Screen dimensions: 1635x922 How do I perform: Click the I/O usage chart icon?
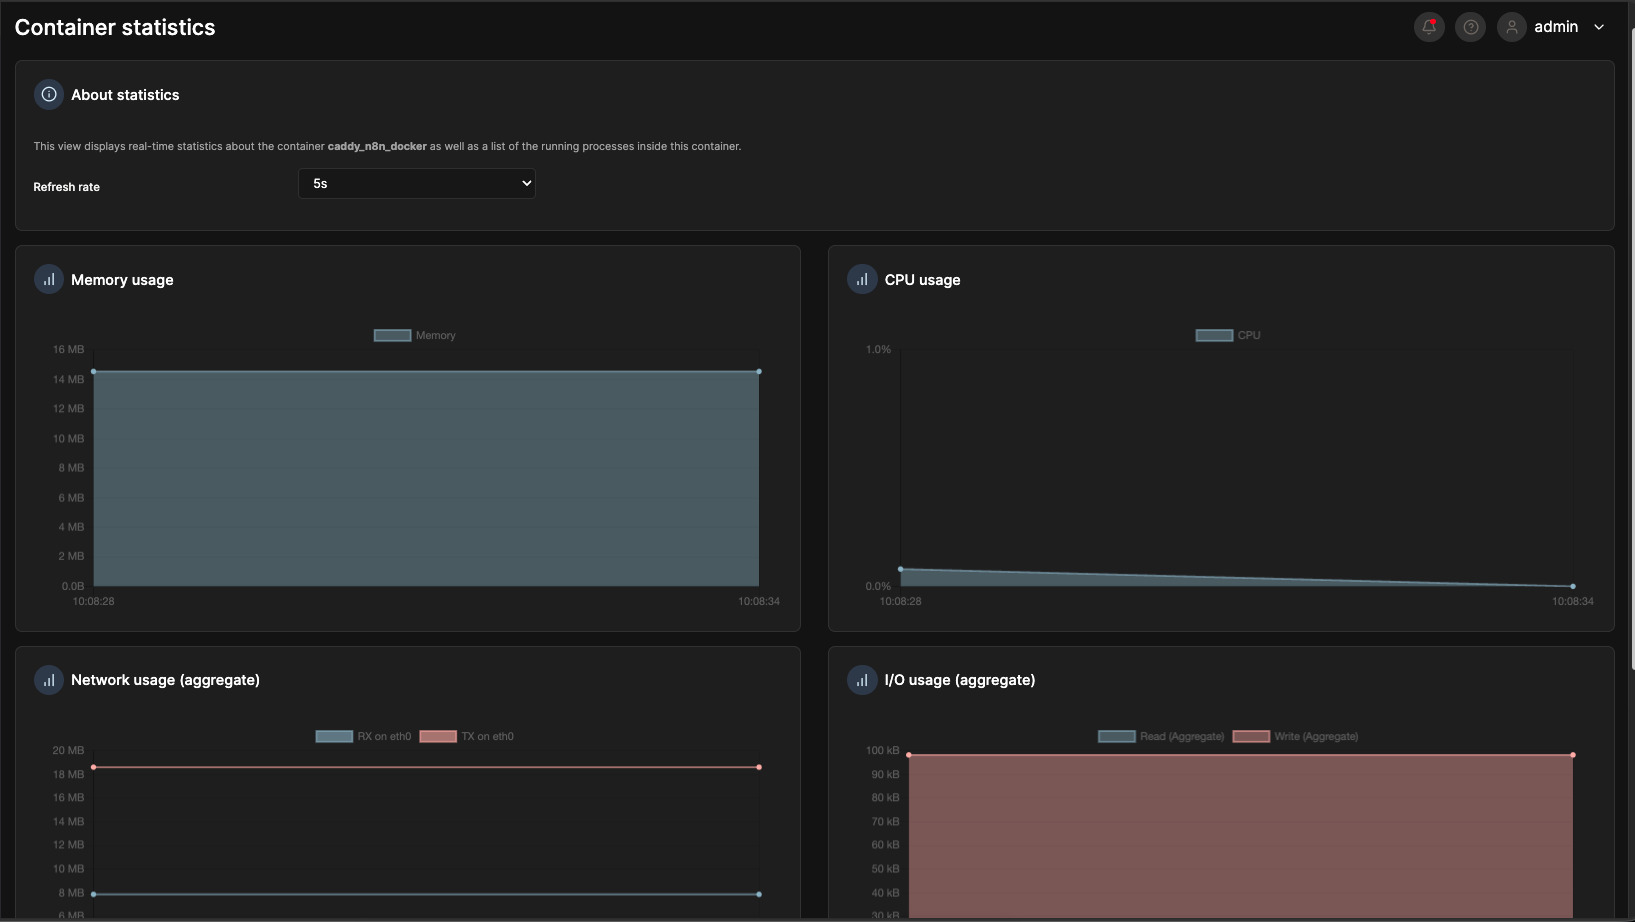[x=862, y=680]
